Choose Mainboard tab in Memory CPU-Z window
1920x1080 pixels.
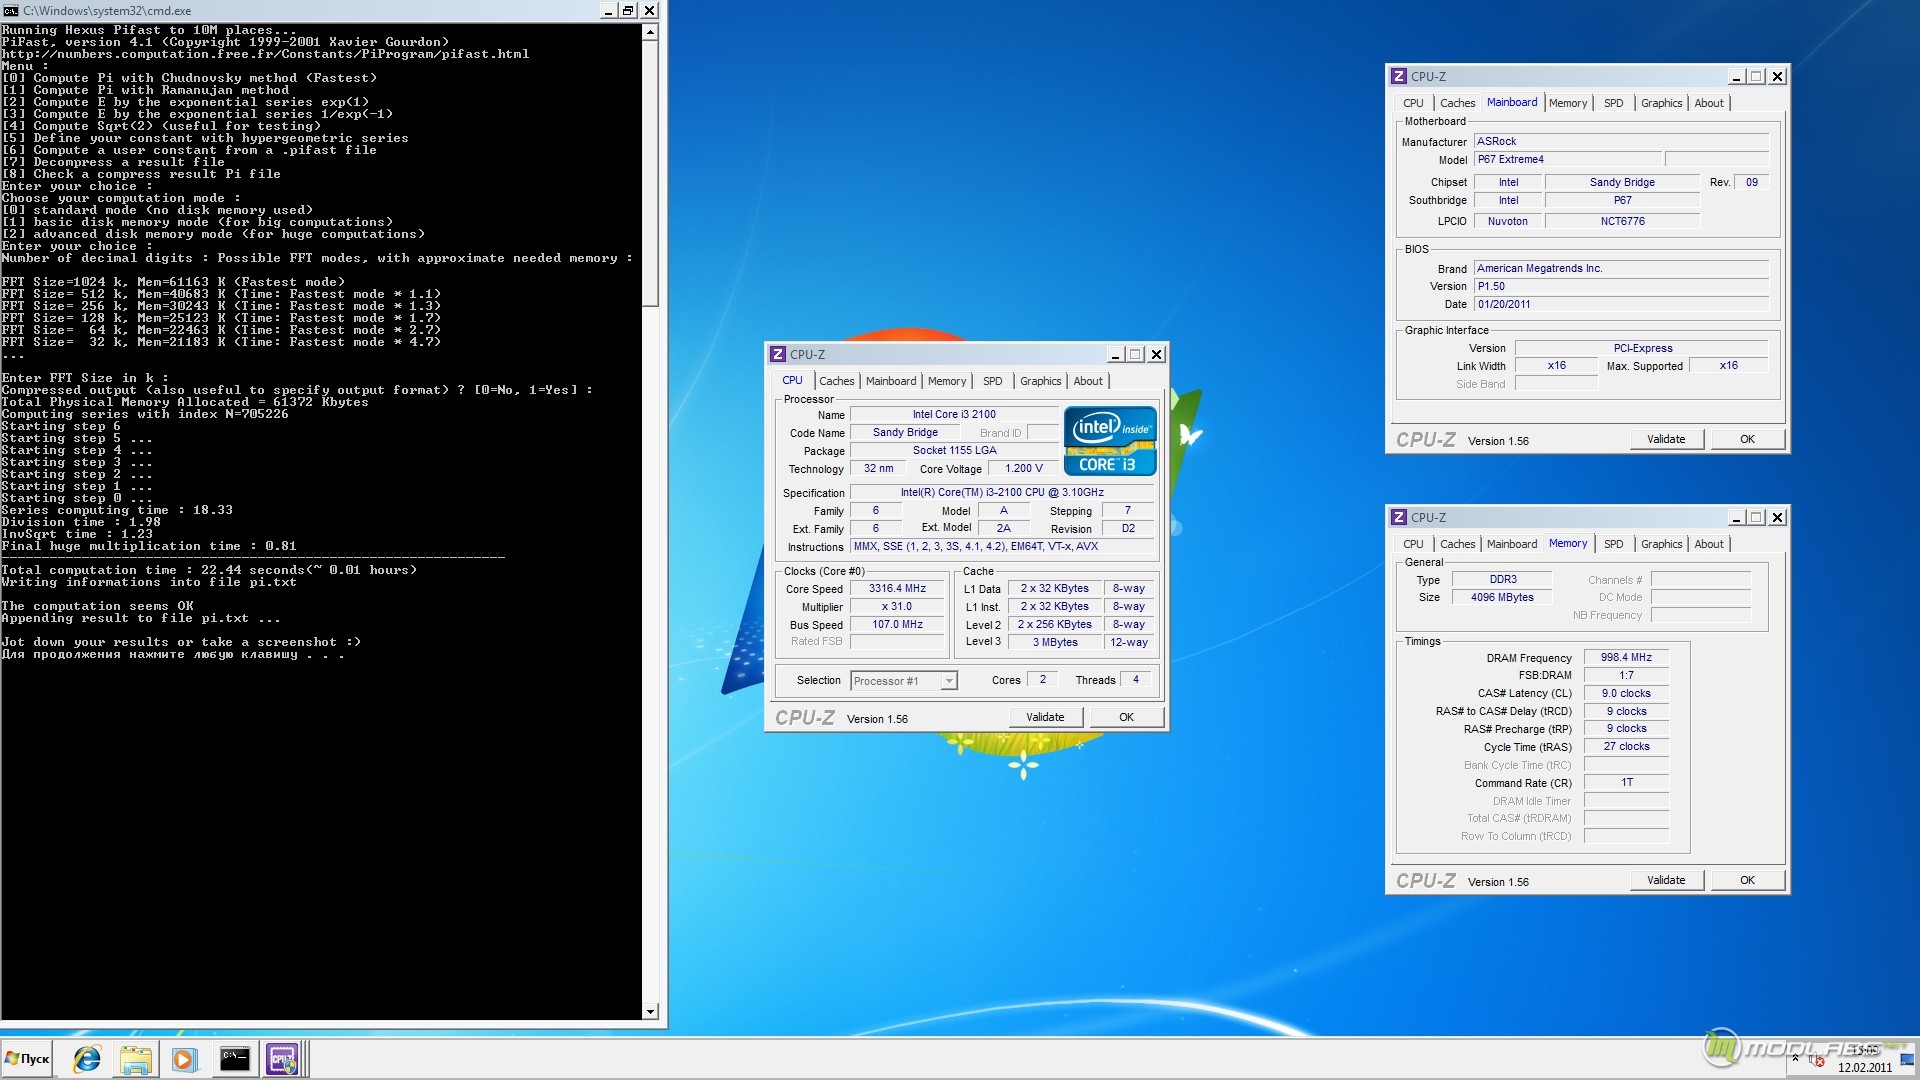pos(1512,544)
